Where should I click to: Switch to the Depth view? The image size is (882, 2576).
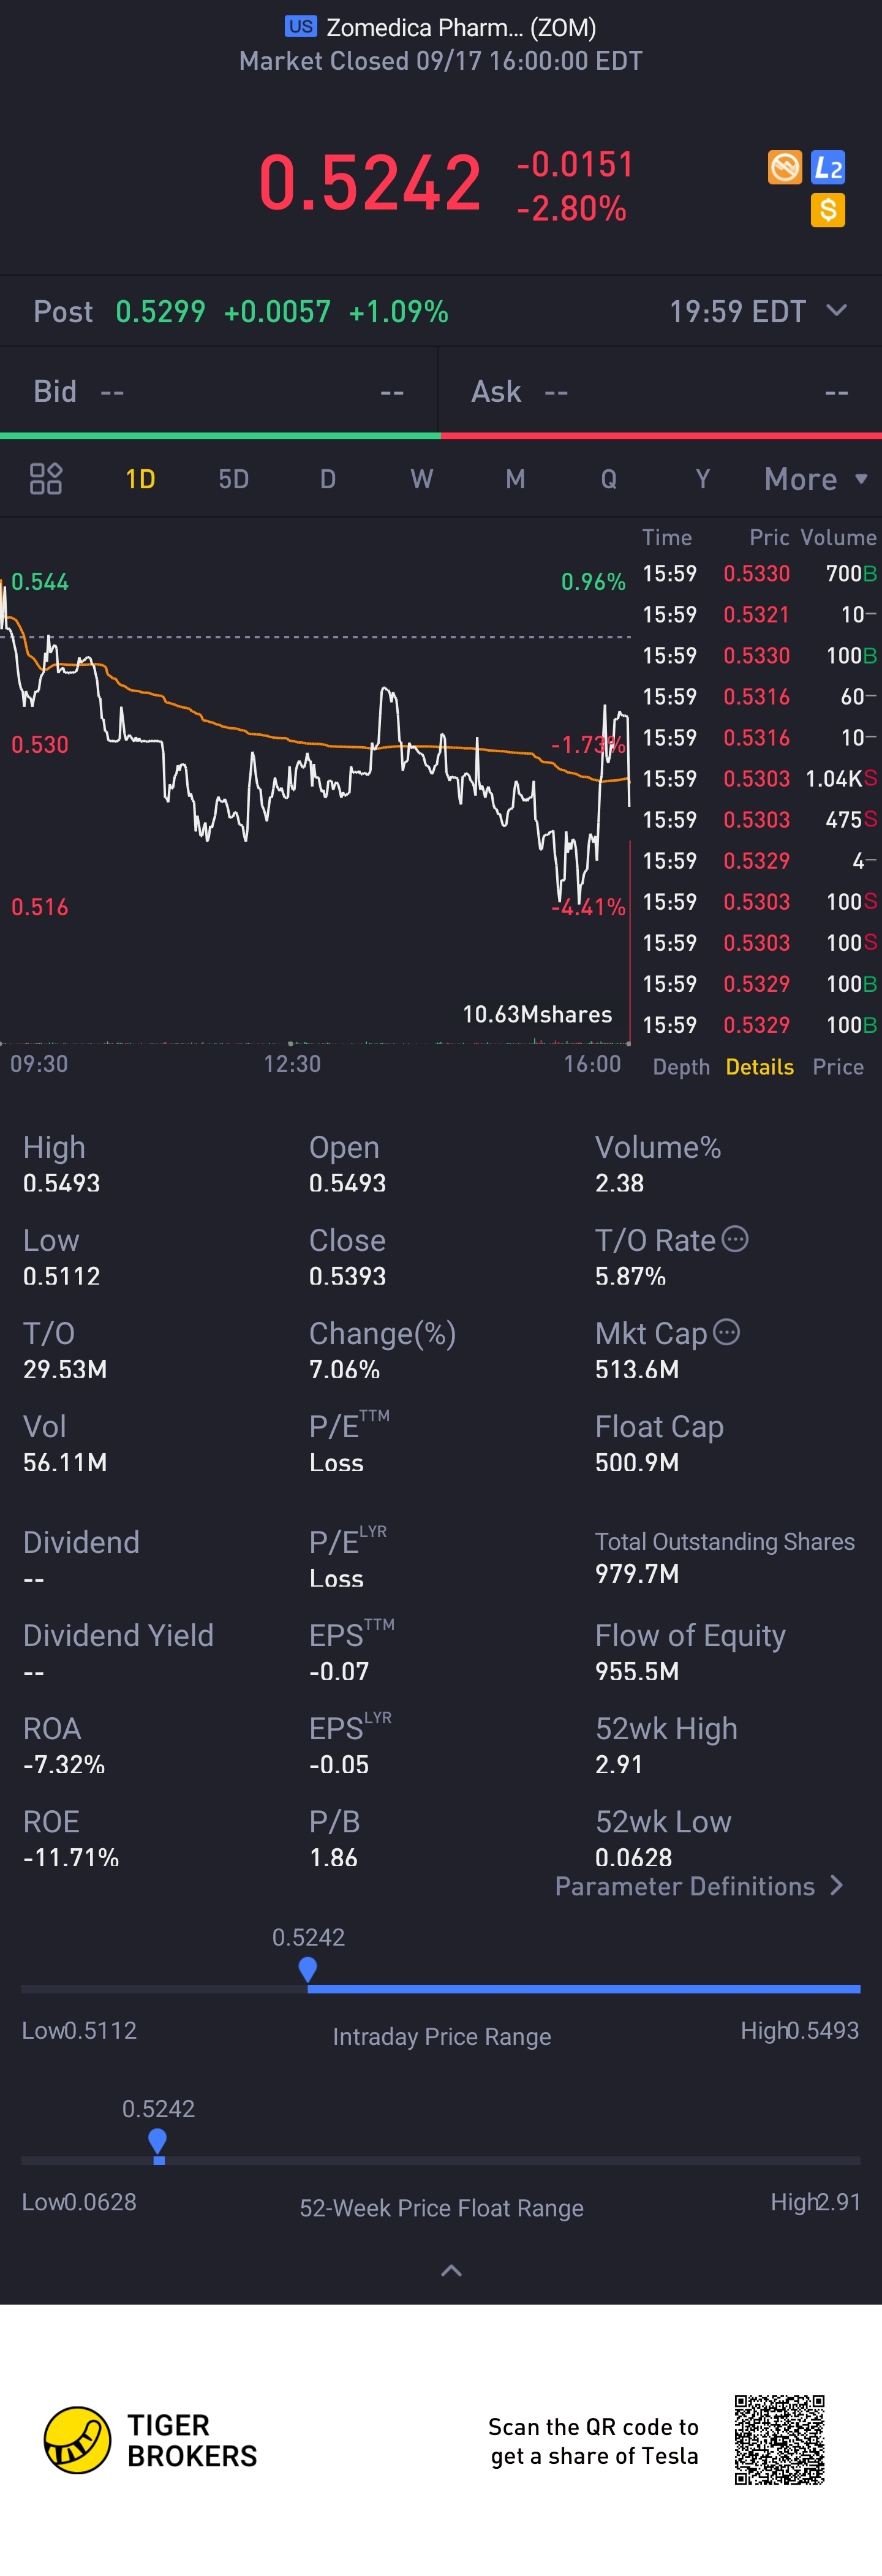(x=681, y=1067)
